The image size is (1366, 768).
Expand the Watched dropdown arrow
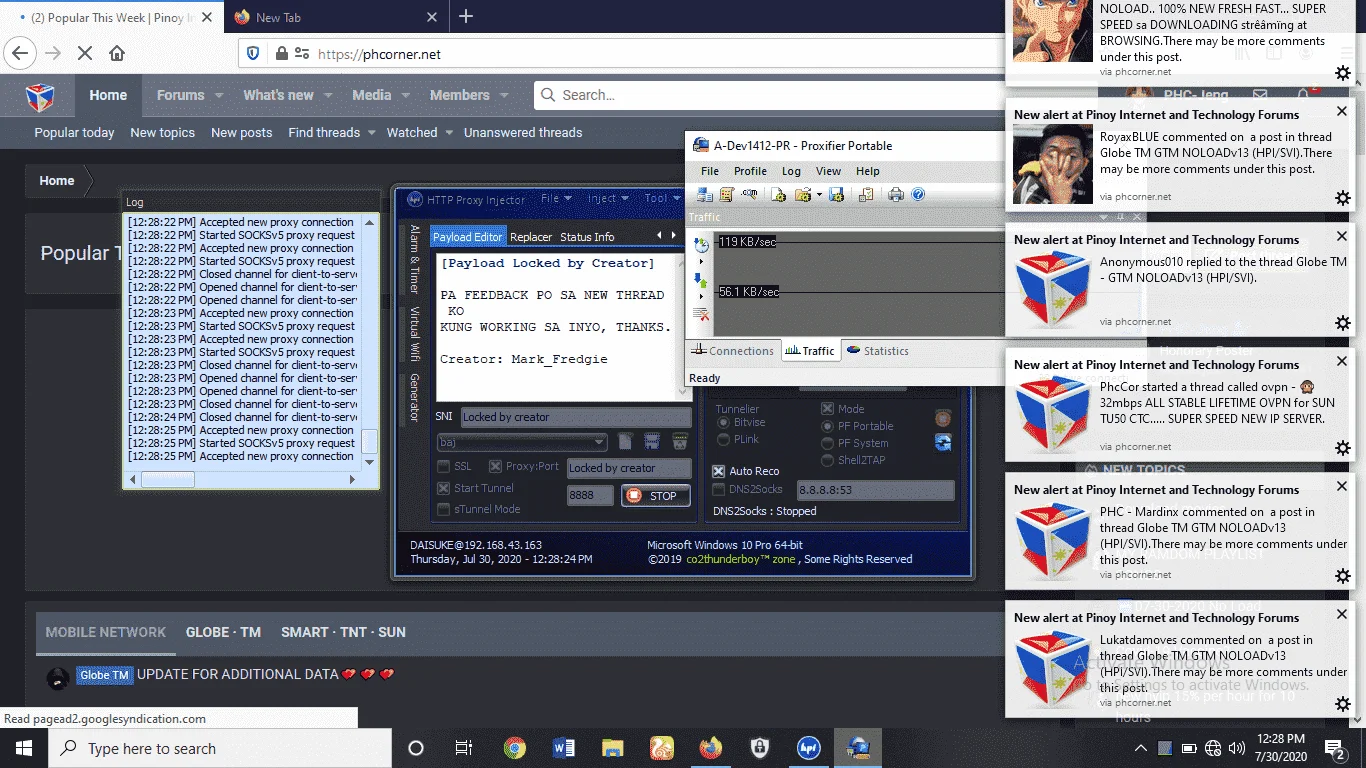(449, 132)
